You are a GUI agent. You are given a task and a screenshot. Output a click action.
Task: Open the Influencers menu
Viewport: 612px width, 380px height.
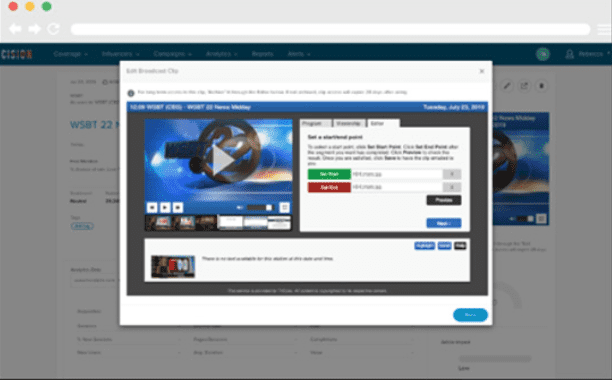click(121, 54)
